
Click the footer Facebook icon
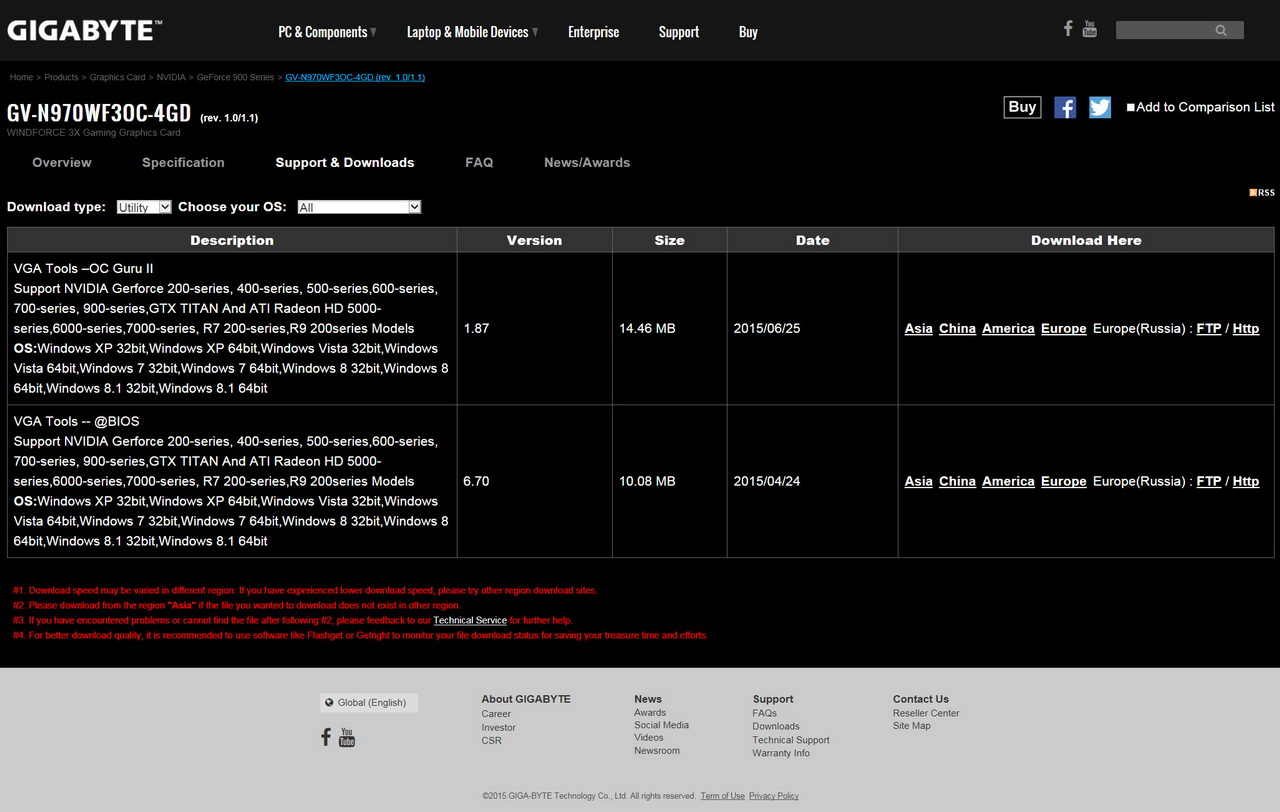click(x=326, y=737)
